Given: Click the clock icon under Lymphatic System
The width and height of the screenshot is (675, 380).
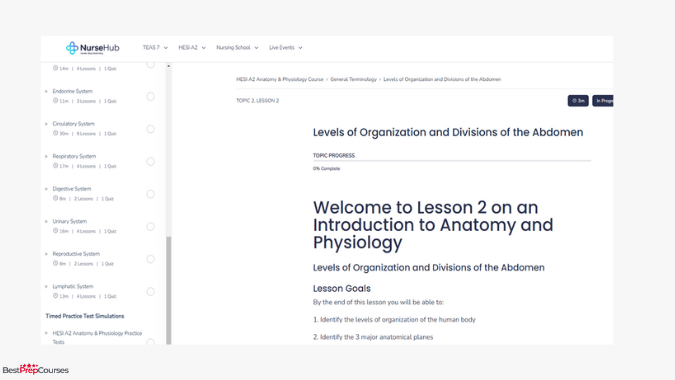Looking at the screenshot, I should pyautogui.click(x=55, y=296).
